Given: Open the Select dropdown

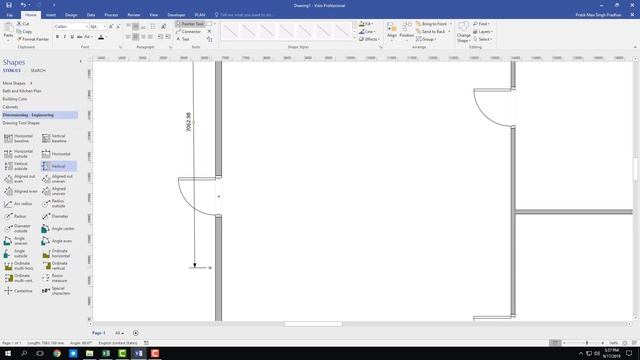Looking at the screenshot, I should (x=483, y=39).
